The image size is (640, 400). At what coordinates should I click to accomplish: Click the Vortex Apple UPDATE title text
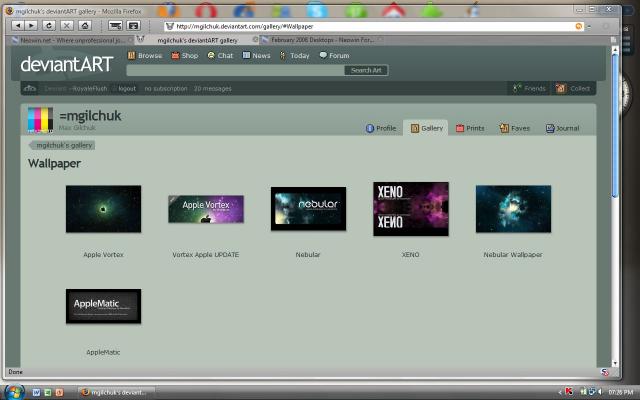(x=206, y=255)
